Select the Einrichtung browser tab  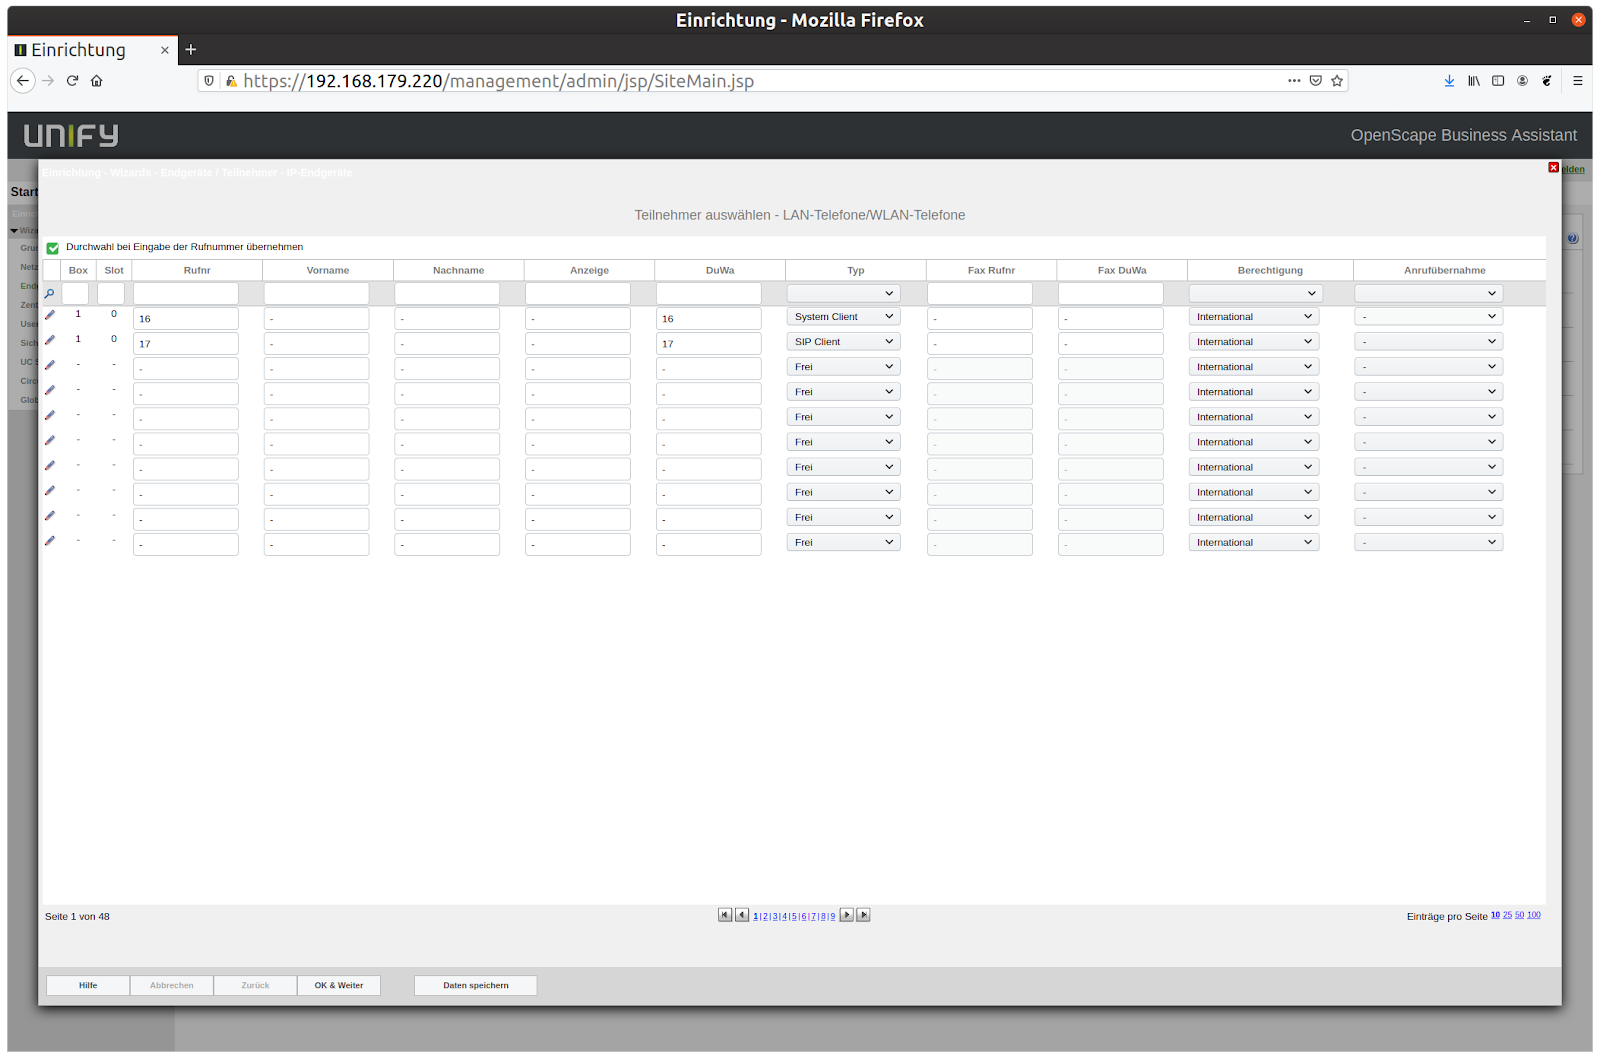pos(92,50)
